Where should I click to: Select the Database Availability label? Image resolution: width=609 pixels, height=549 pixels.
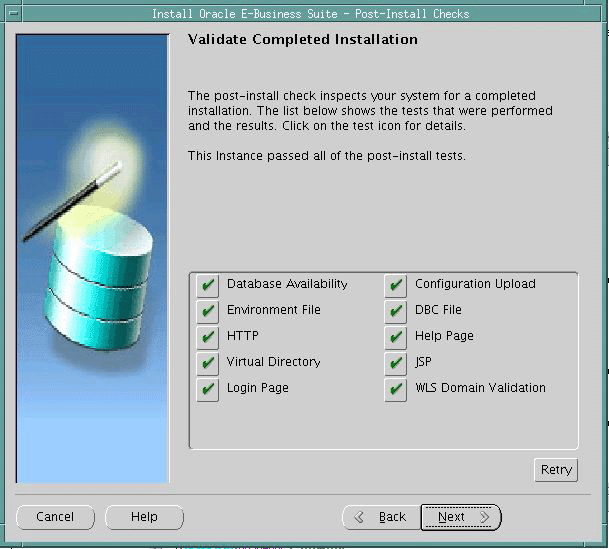(287, 284)
